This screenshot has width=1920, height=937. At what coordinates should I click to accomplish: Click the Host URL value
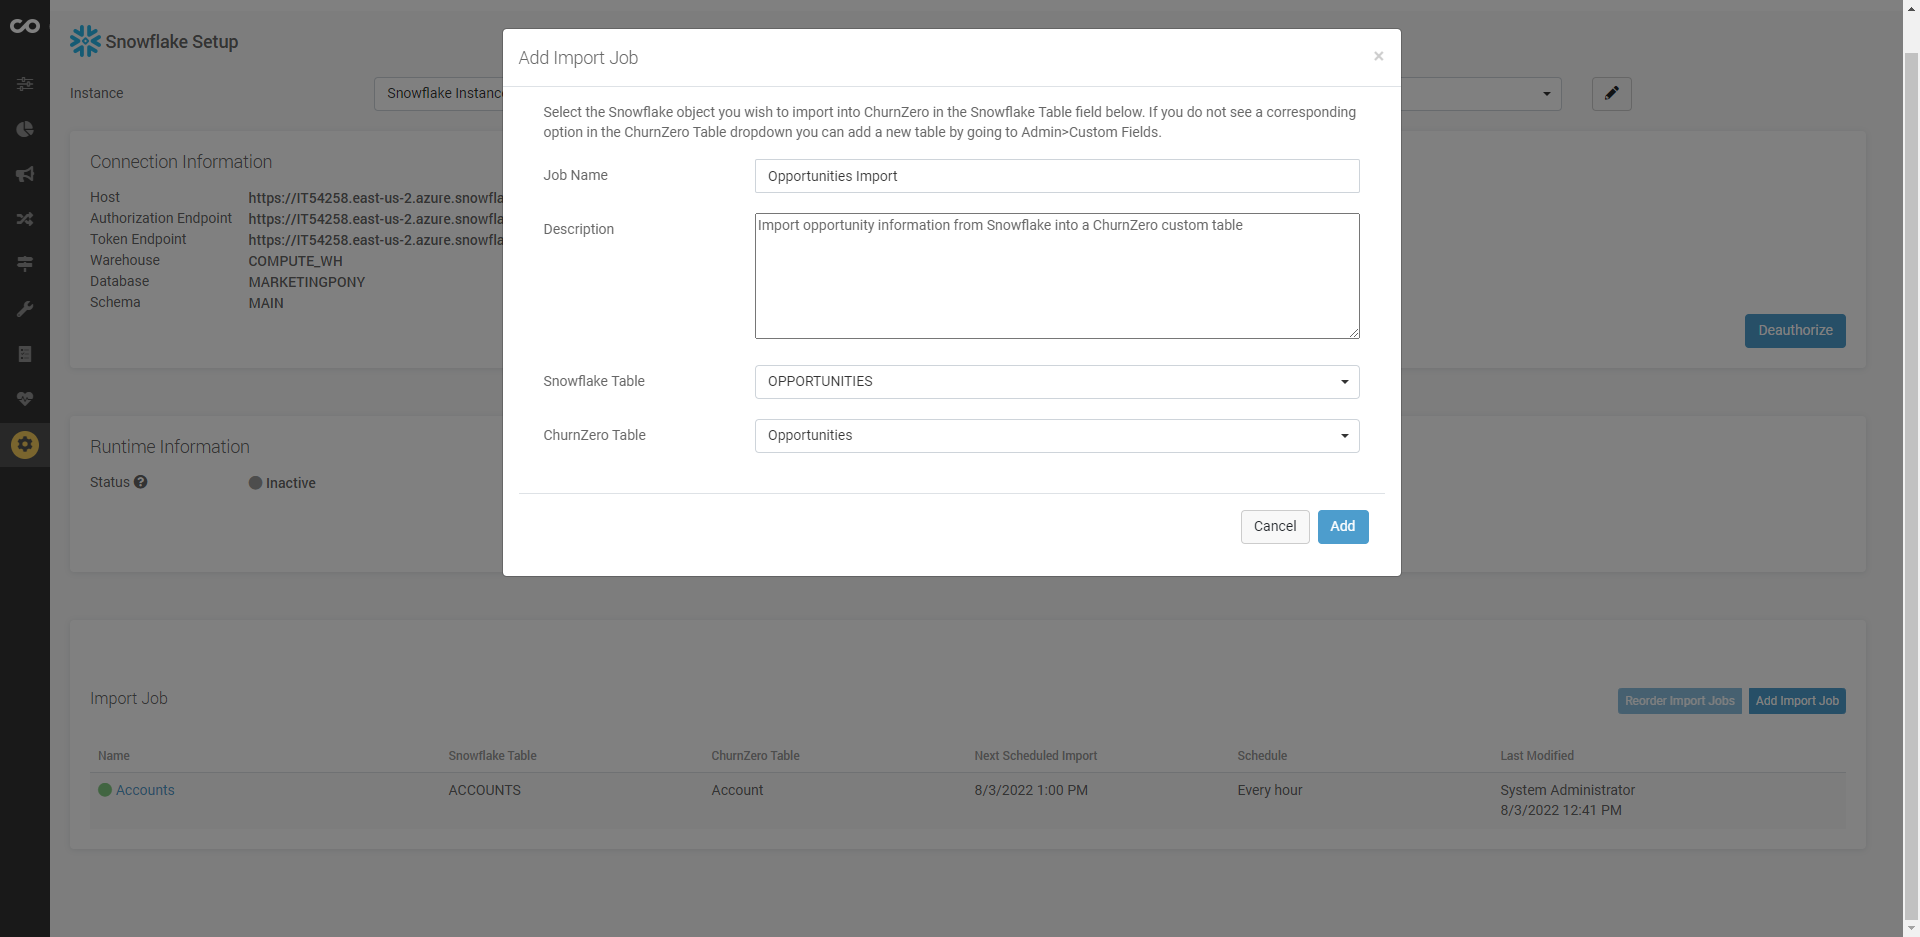point(375,198)
